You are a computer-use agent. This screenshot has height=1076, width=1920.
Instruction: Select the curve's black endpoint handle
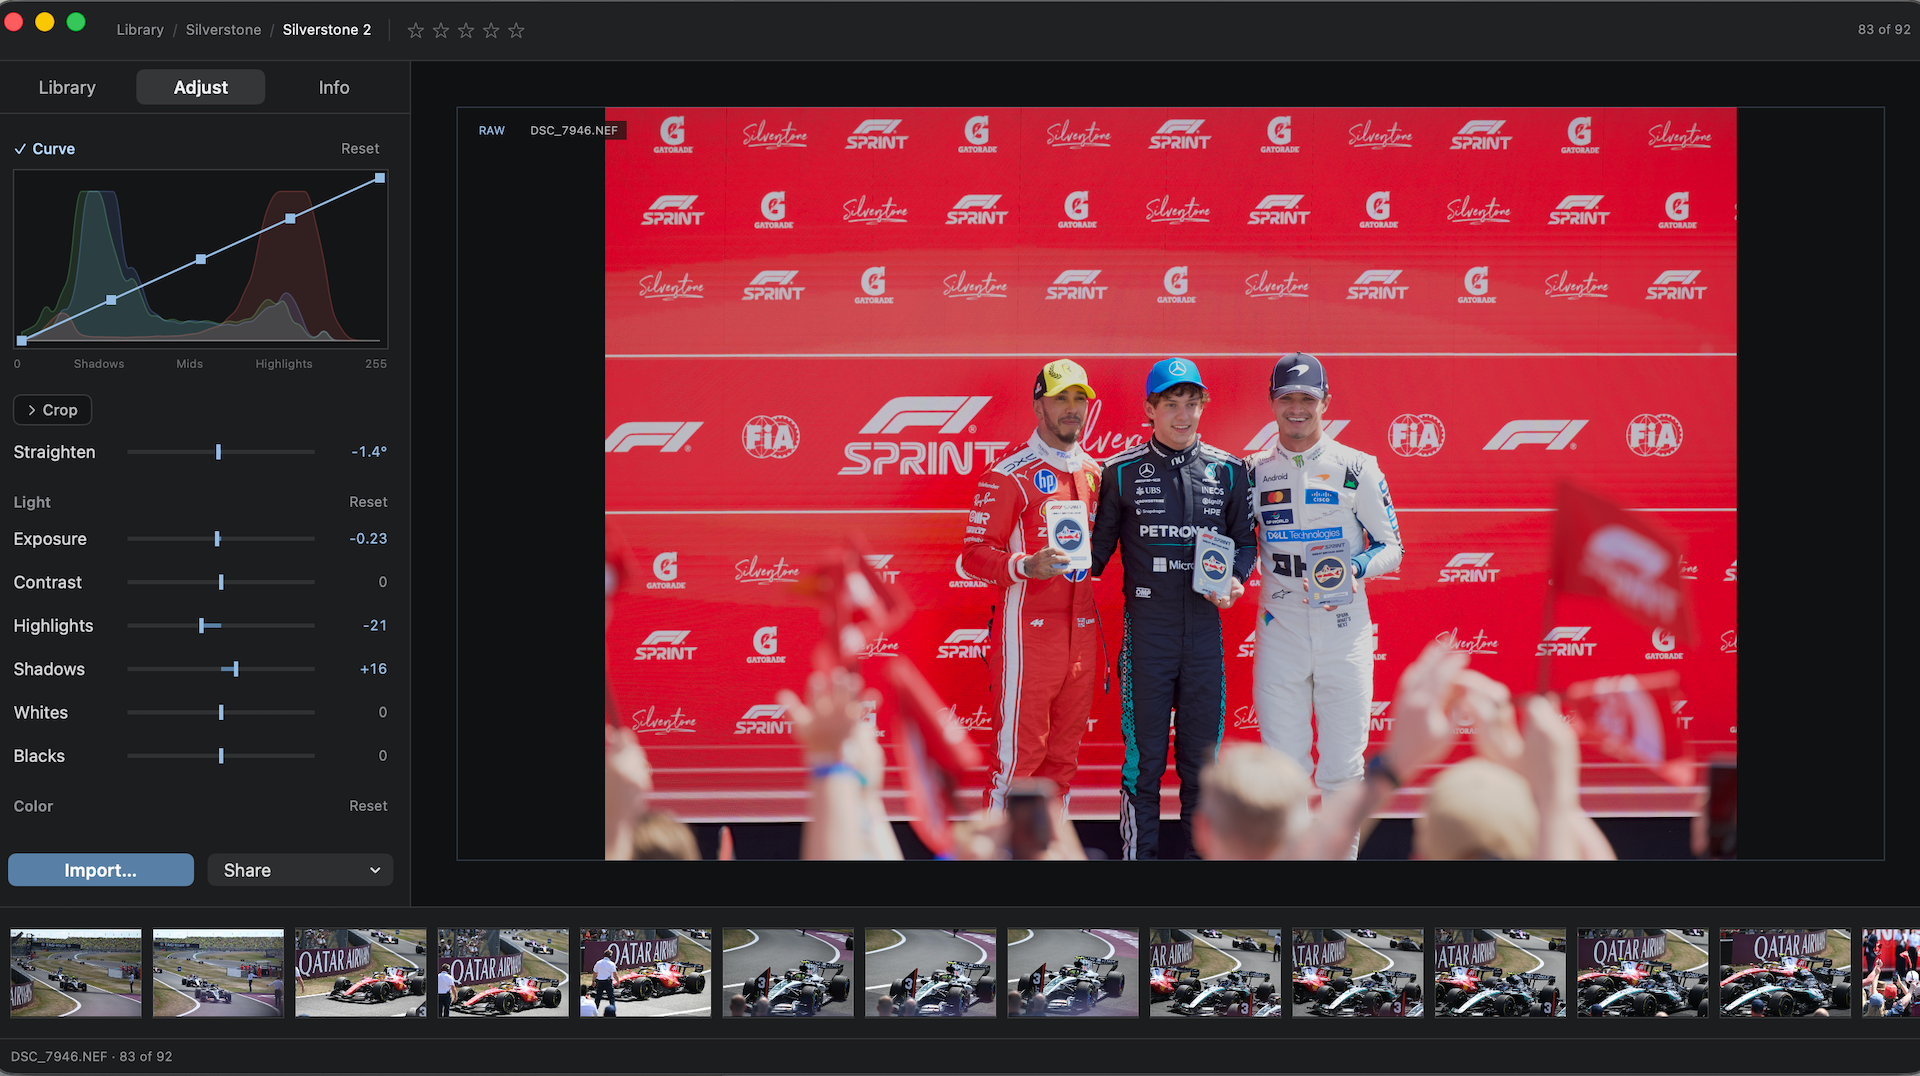22,341
